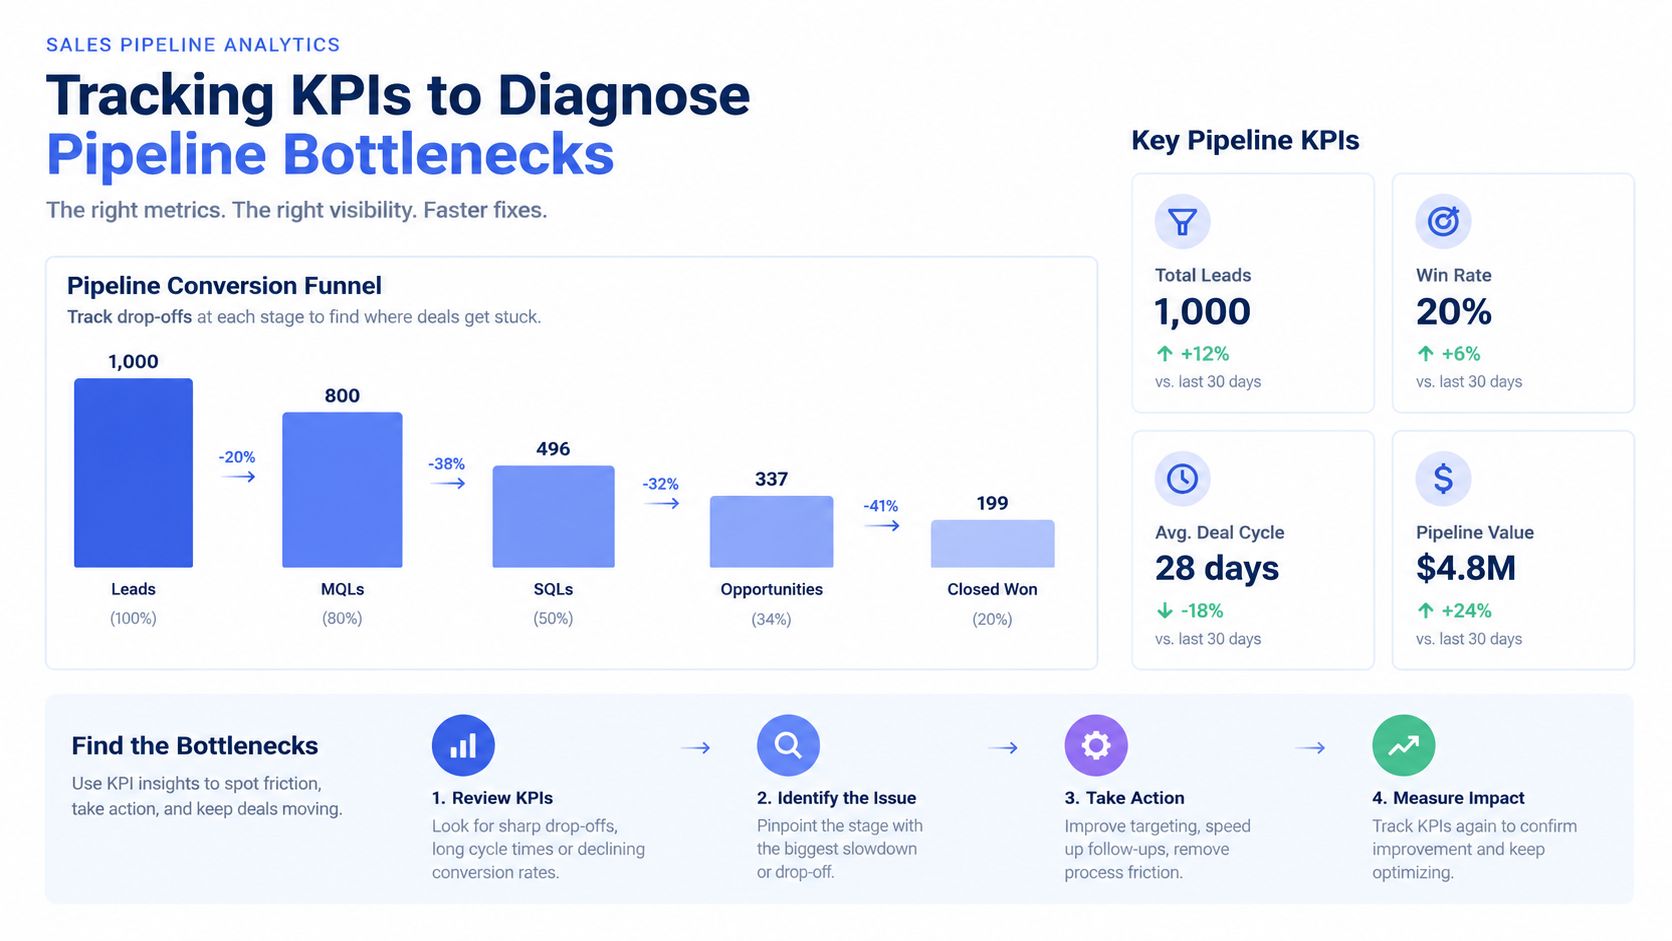Click the -38% drop-off label
This screenshot has width=1672, height=941.
(447, 464)
